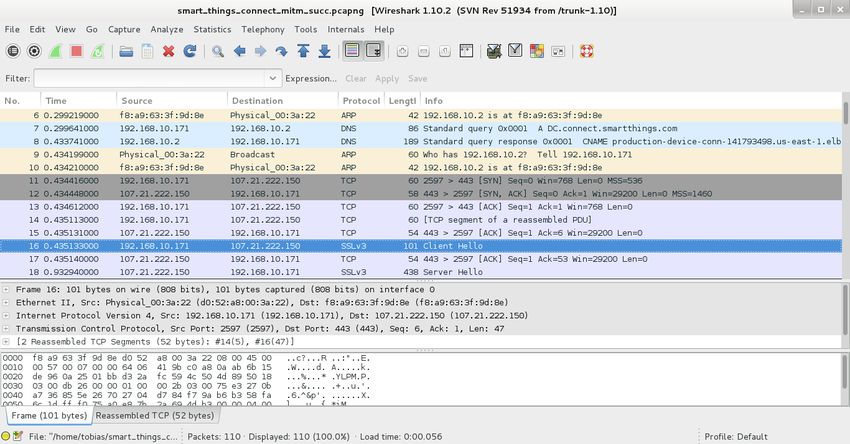The image size is (850, 444).
Task: Click the filter Apply button
Action: tap(387, 79)
